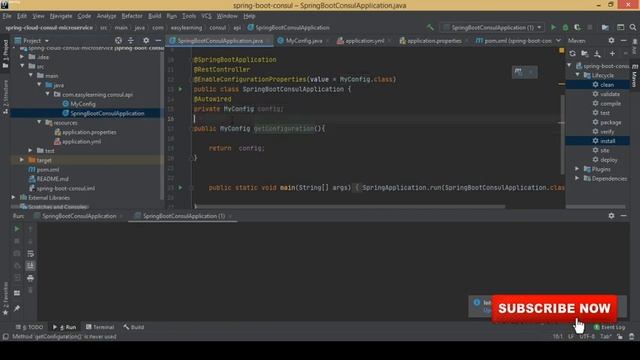Expand Maven Plugins node
The width and height of the screenshot is (640, 360).
577,169
